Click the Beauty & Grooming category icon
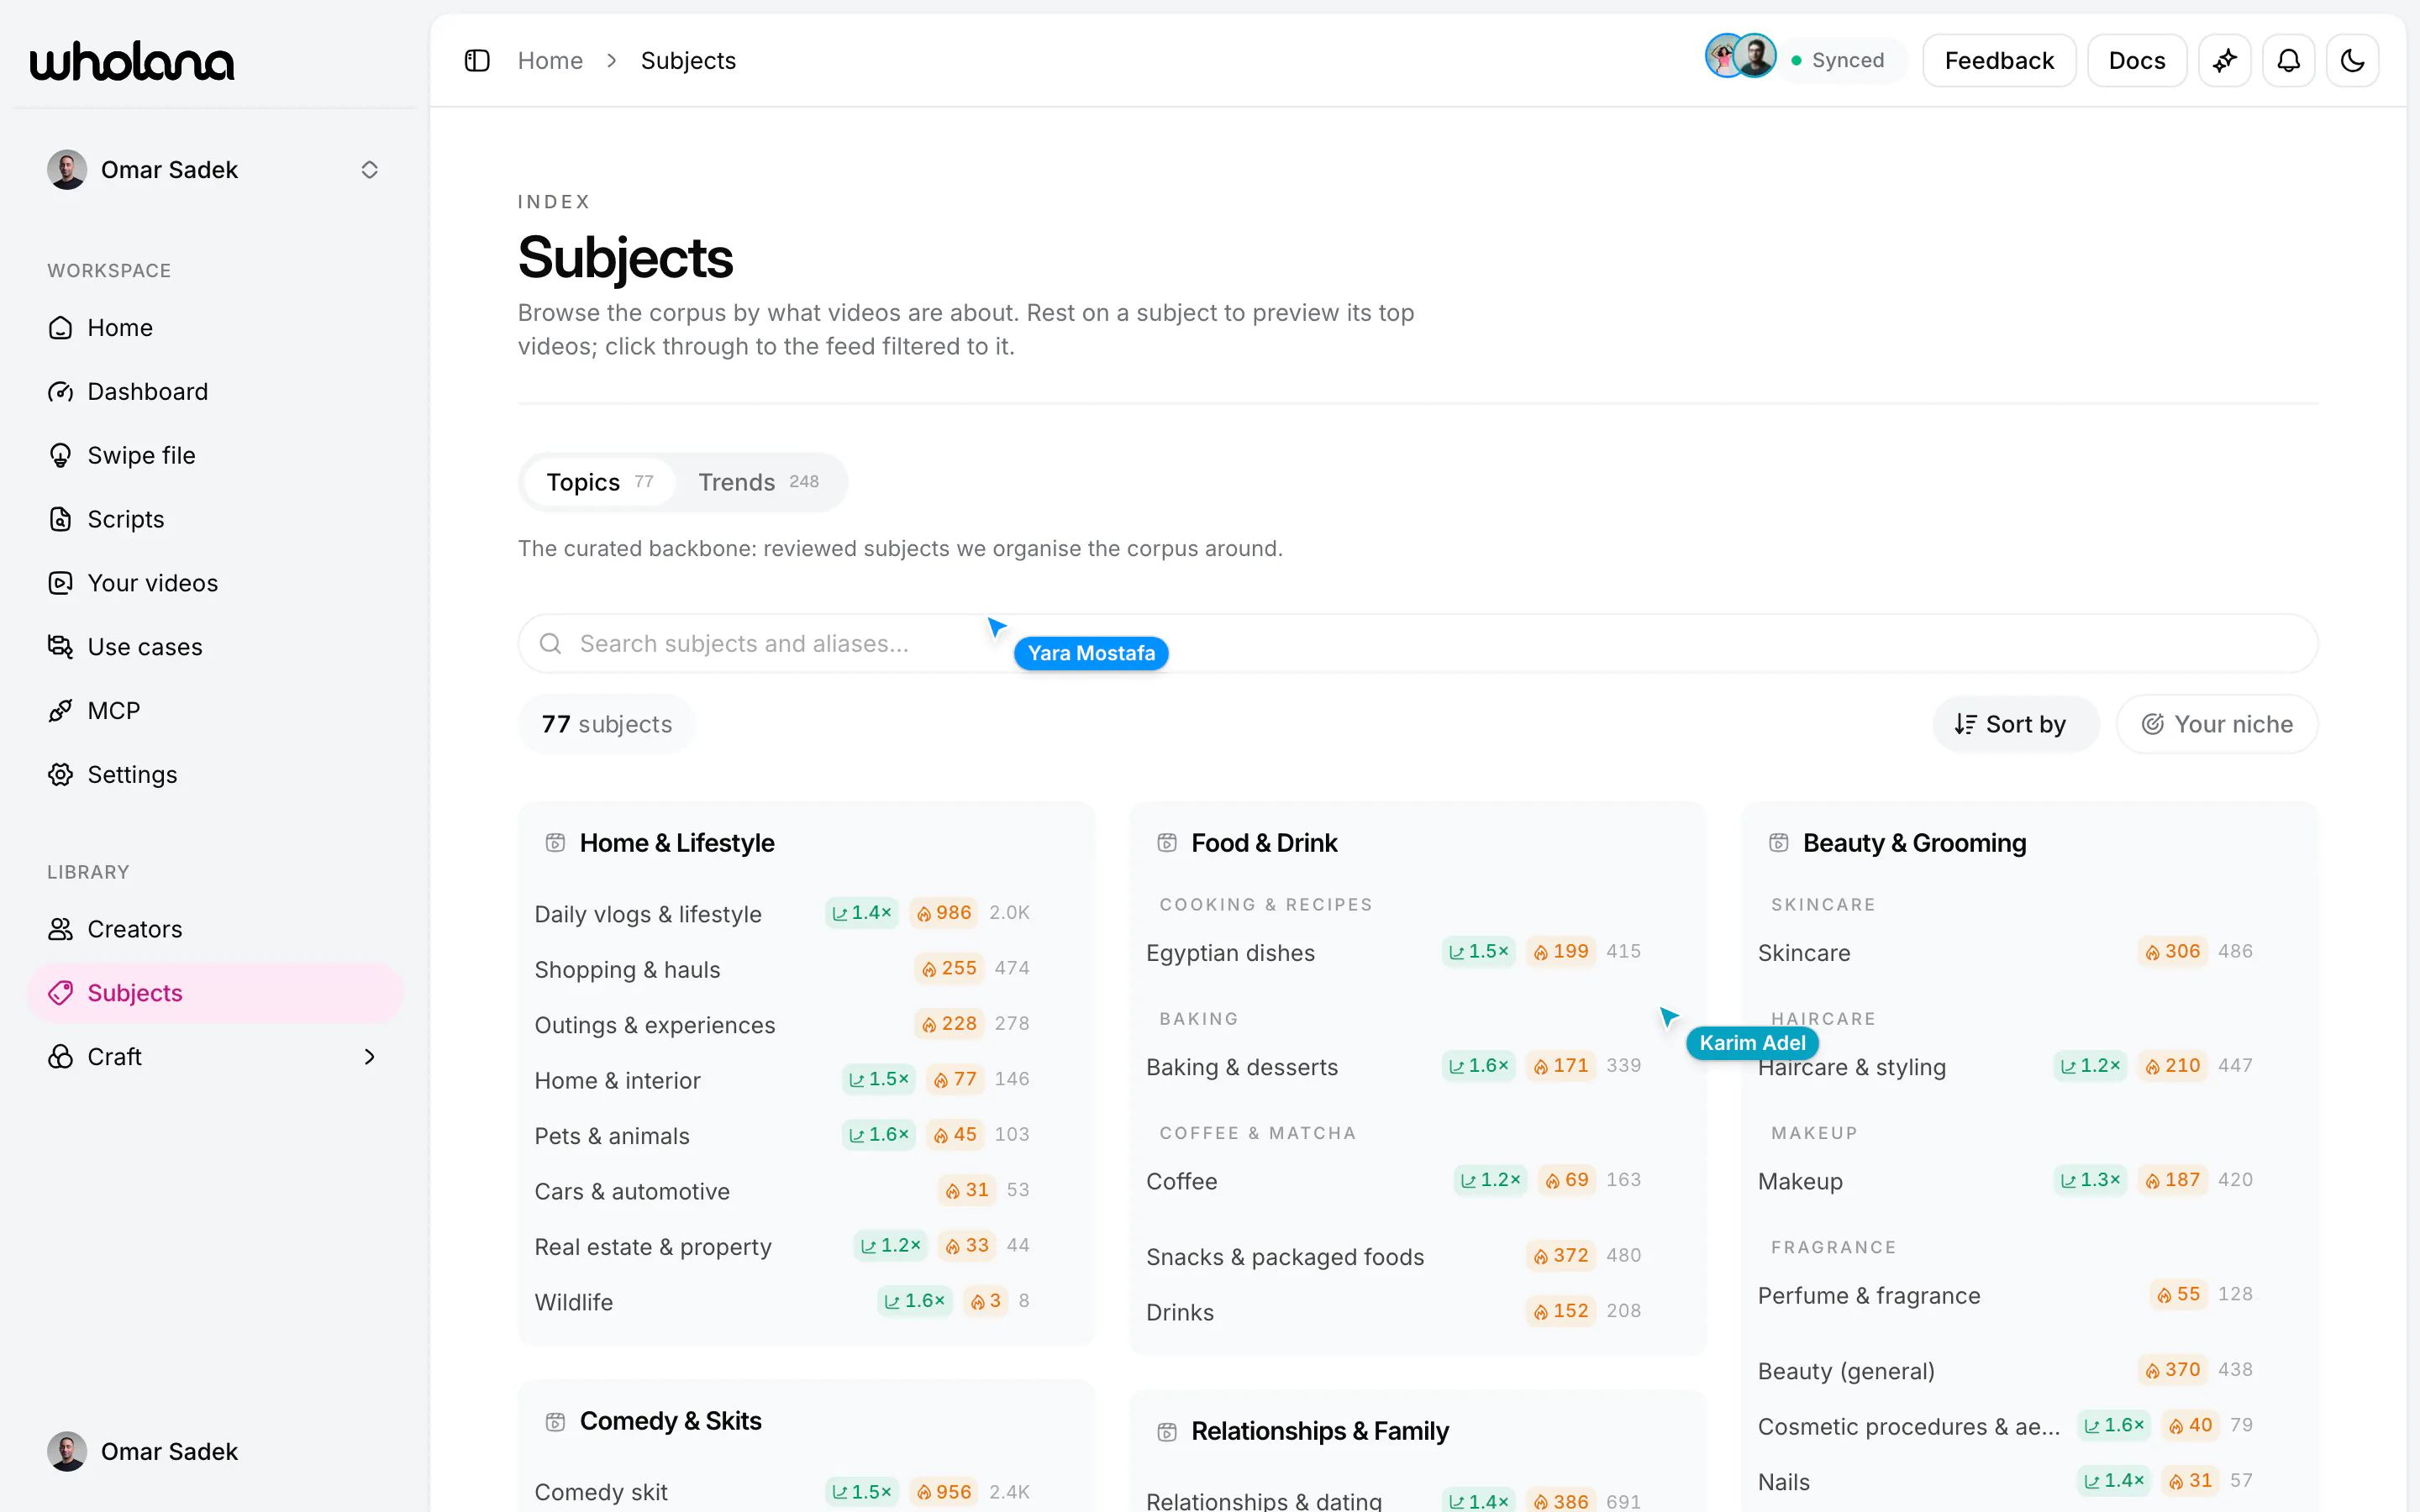 click(x=1779, y=843)
